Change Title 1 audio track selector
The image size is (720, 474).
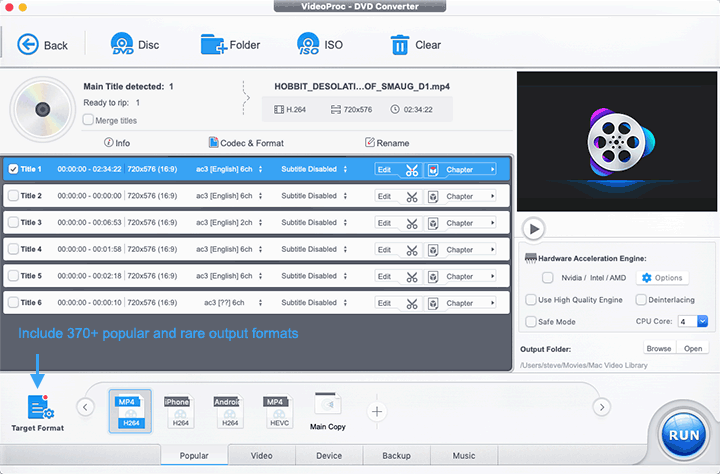[x=260, y=169]
